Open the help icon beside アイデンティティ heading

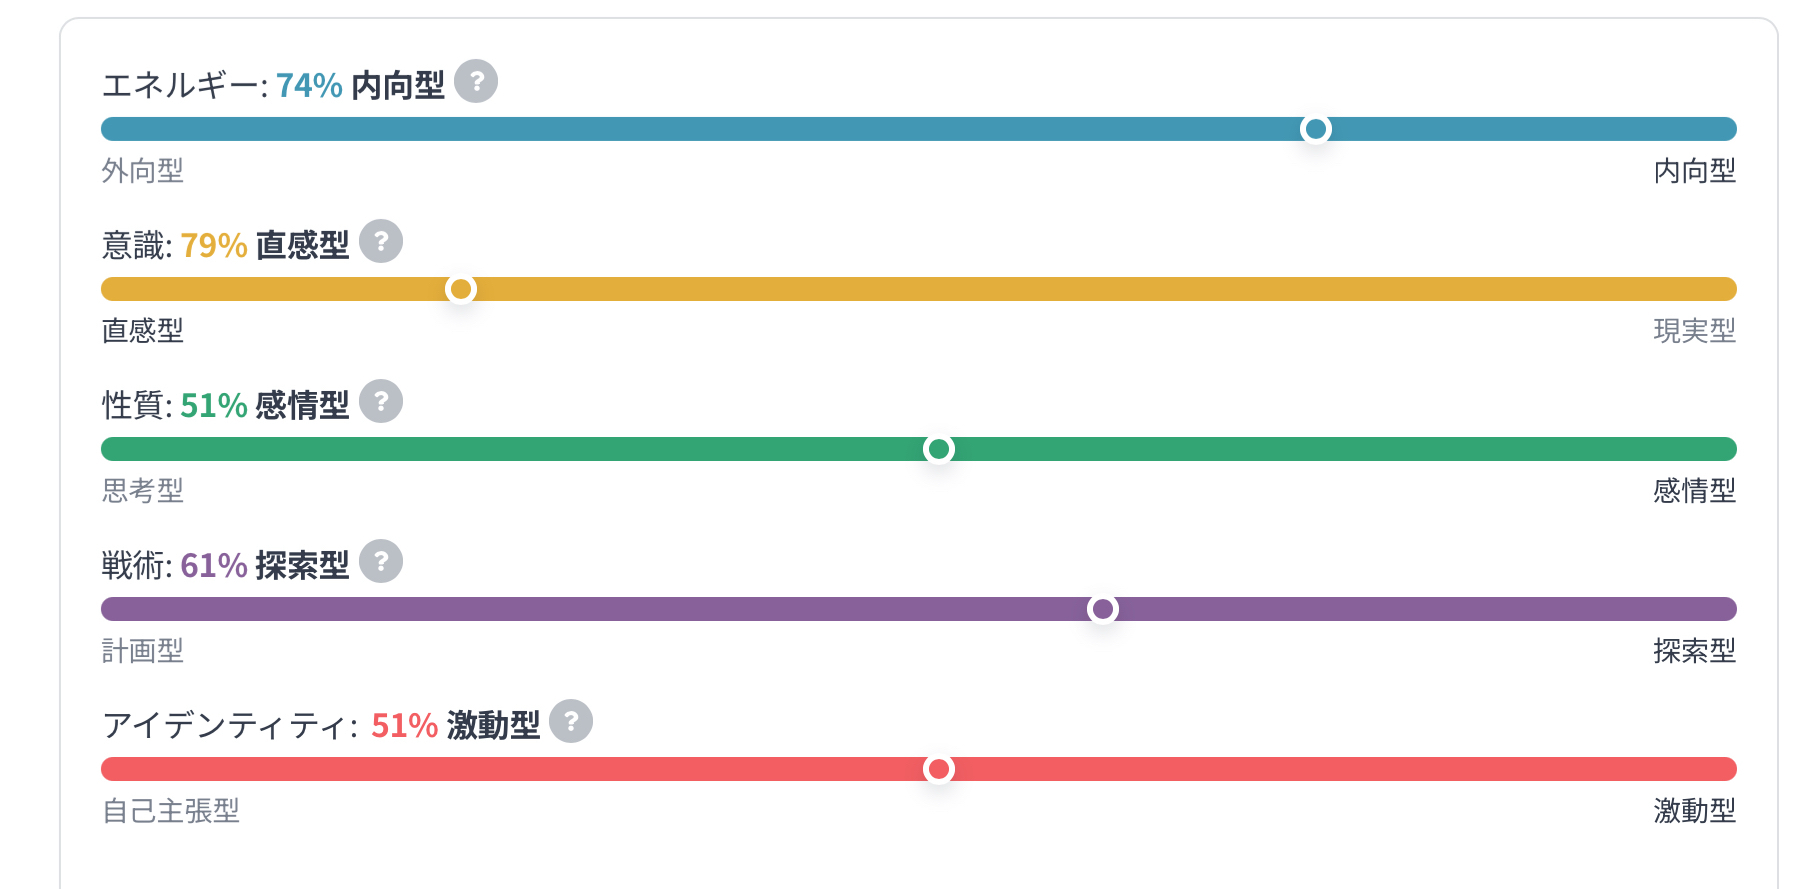571,721
